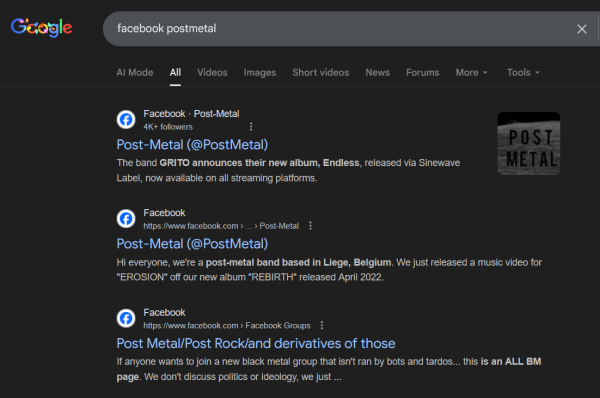Select the All results tab
This screenshot has height=398, width=600.
[175, 72]
